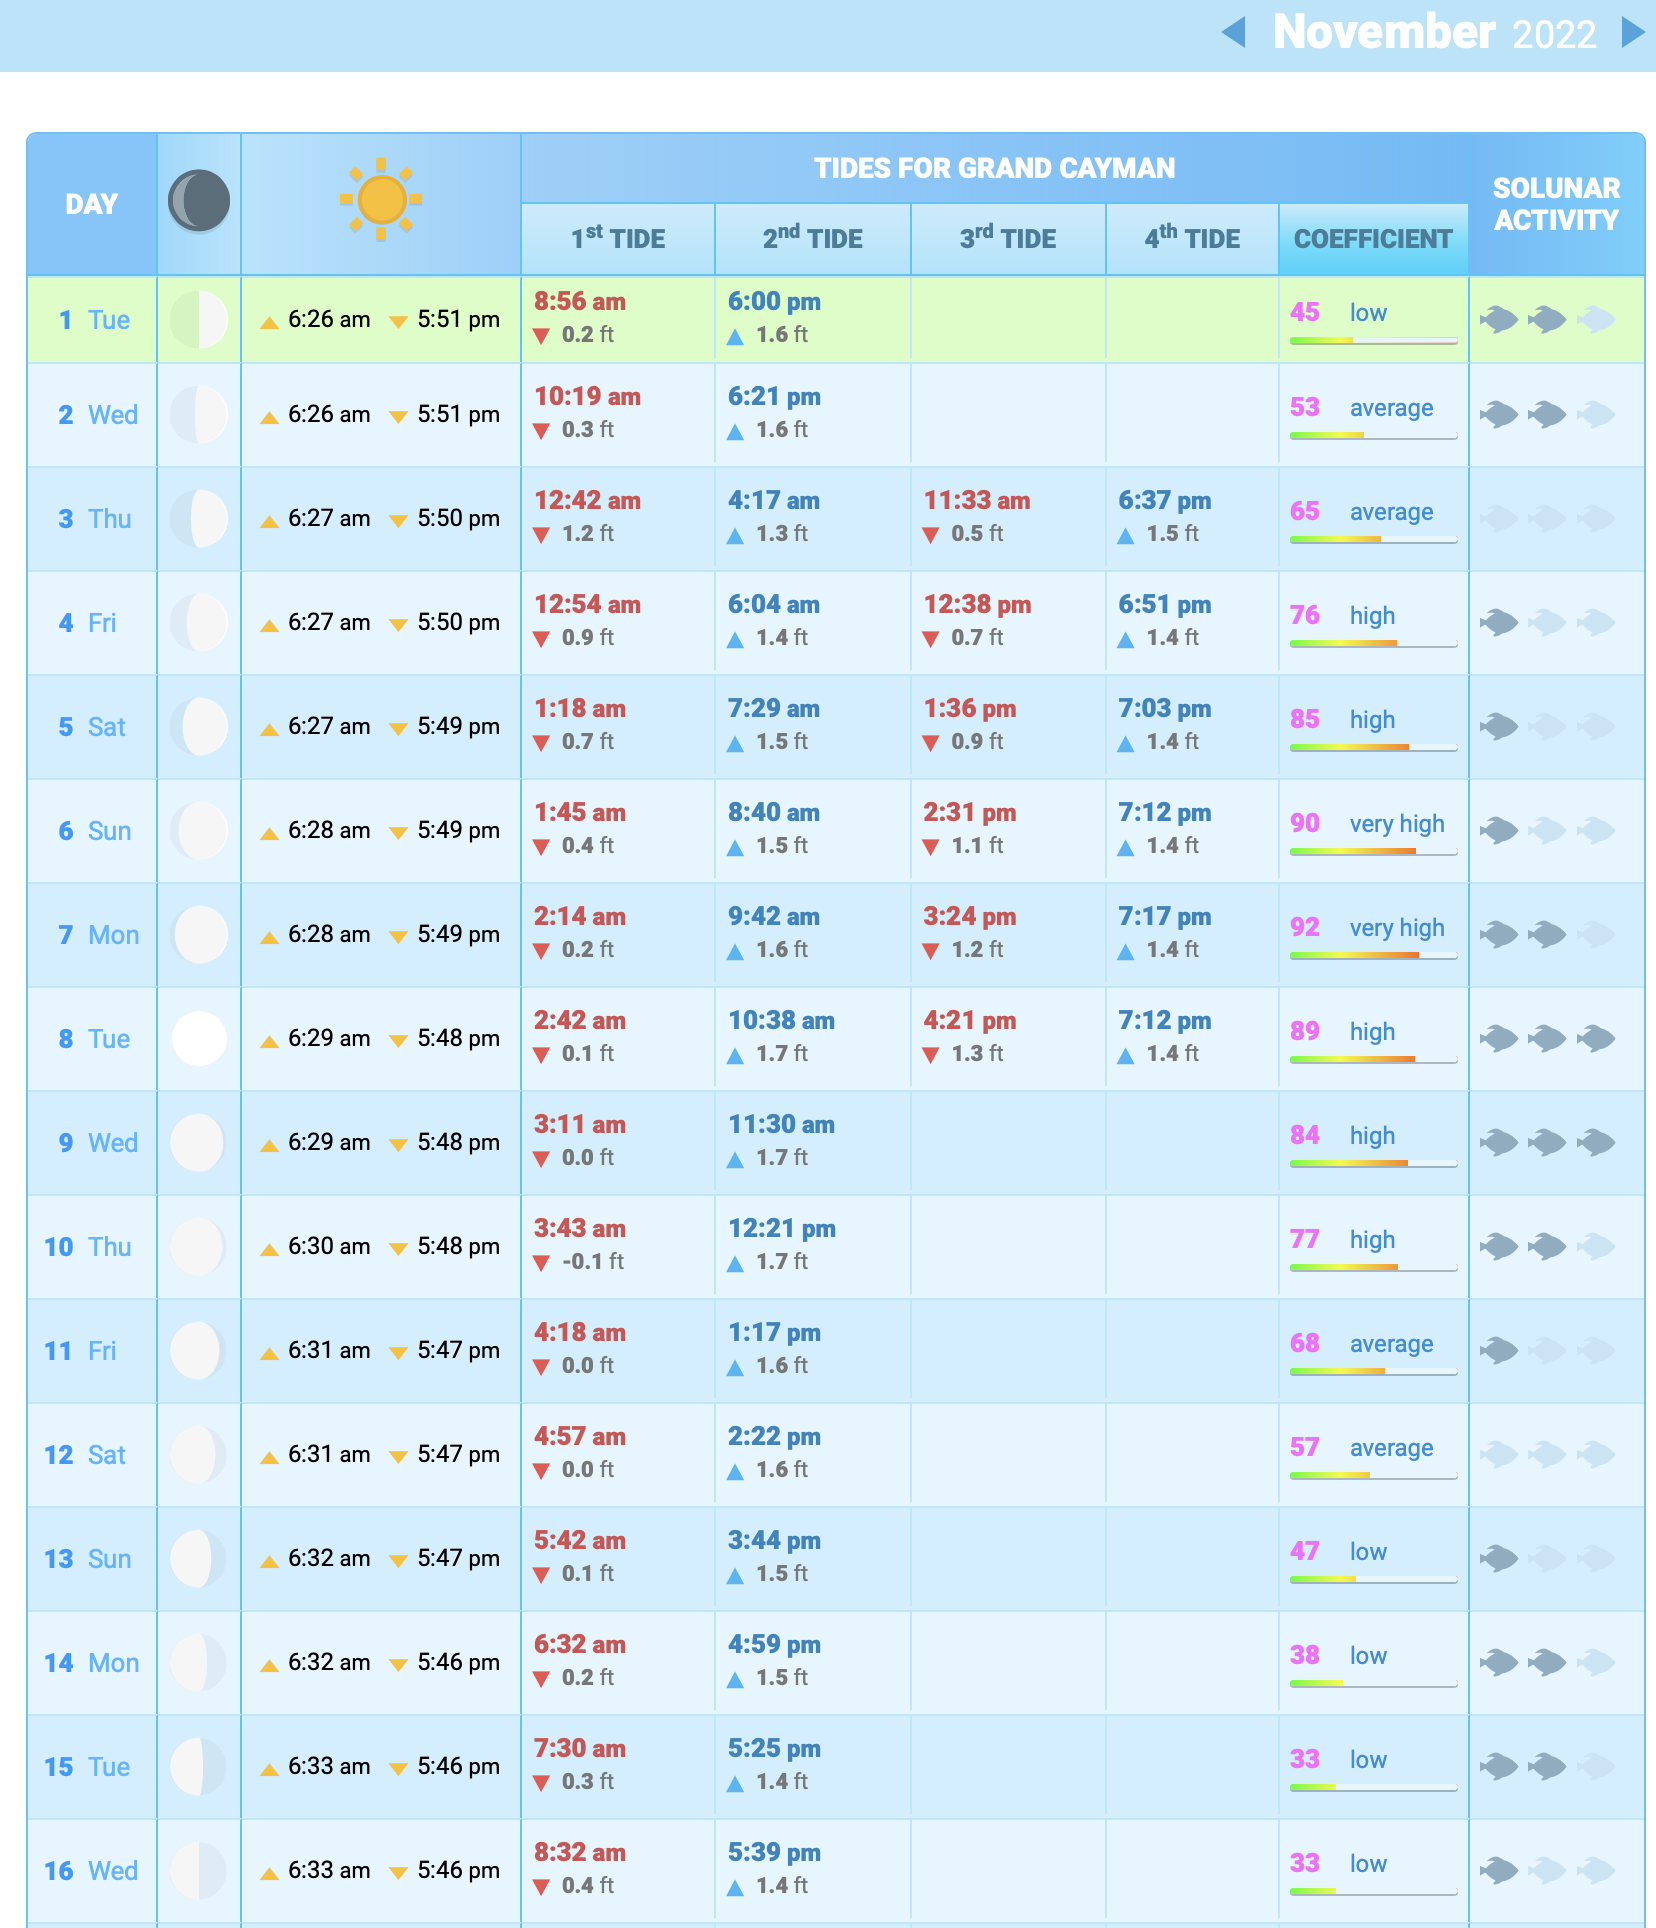Click the 3:43 am low tide entry
Viewport: 1656px width, 1928px height.
tap(580, 1229)
